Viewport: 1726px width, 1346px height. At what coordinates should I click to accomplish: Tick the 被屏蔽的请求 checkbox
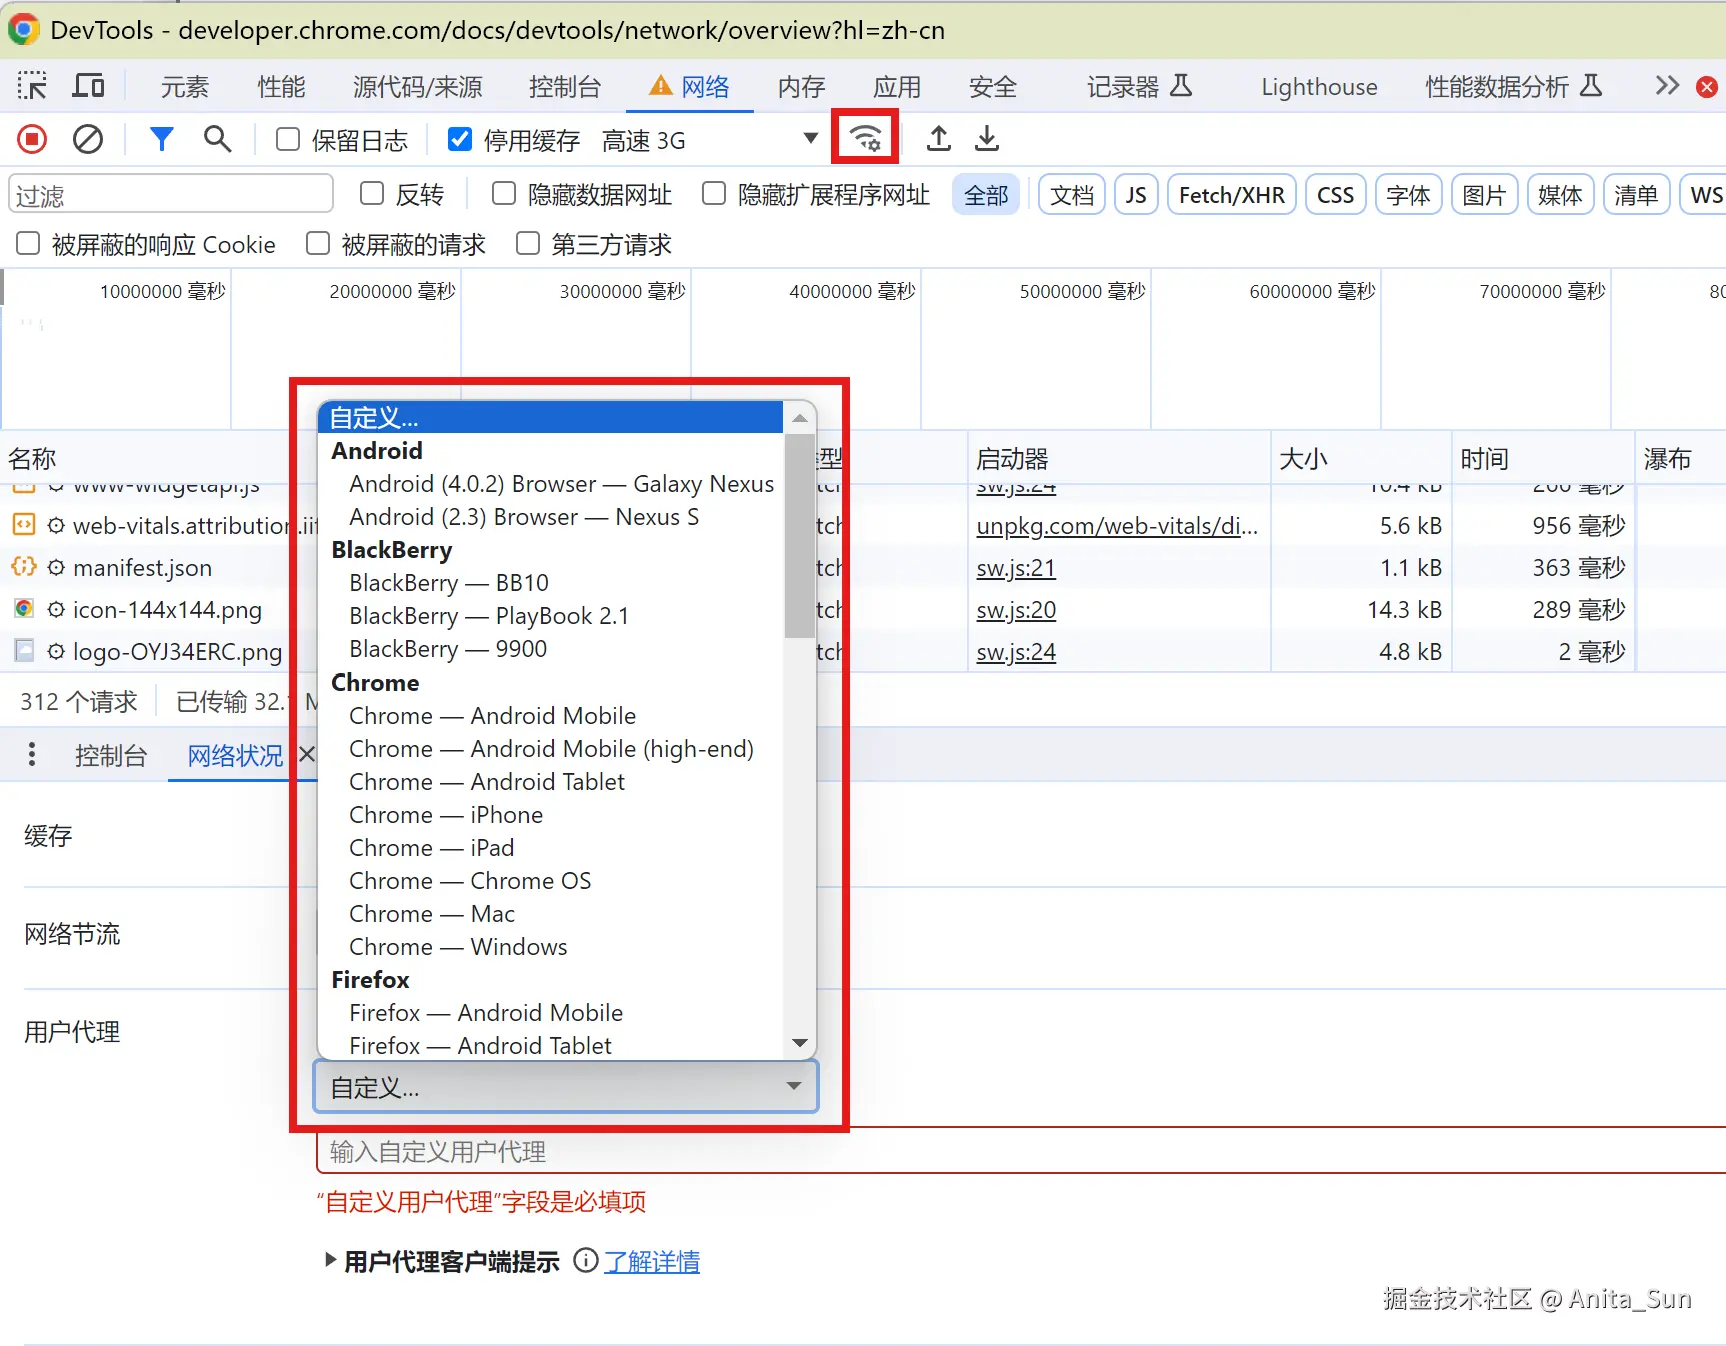pos(318,243)
